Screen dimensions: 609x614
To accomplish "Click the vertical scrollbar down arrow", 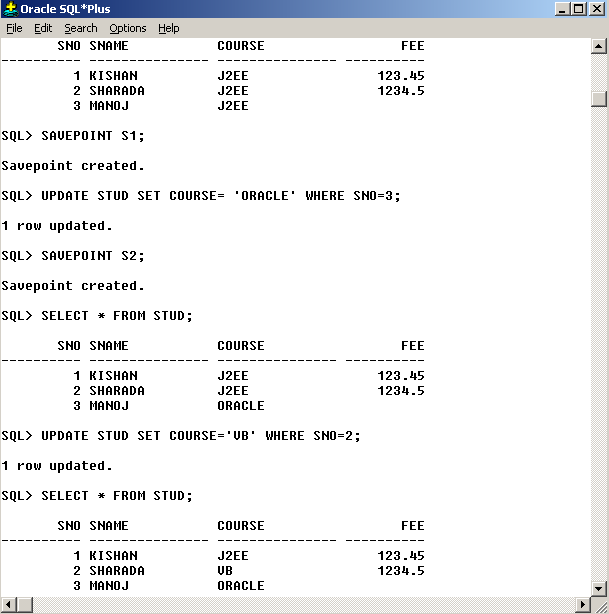I will click(x=599, y=589).
